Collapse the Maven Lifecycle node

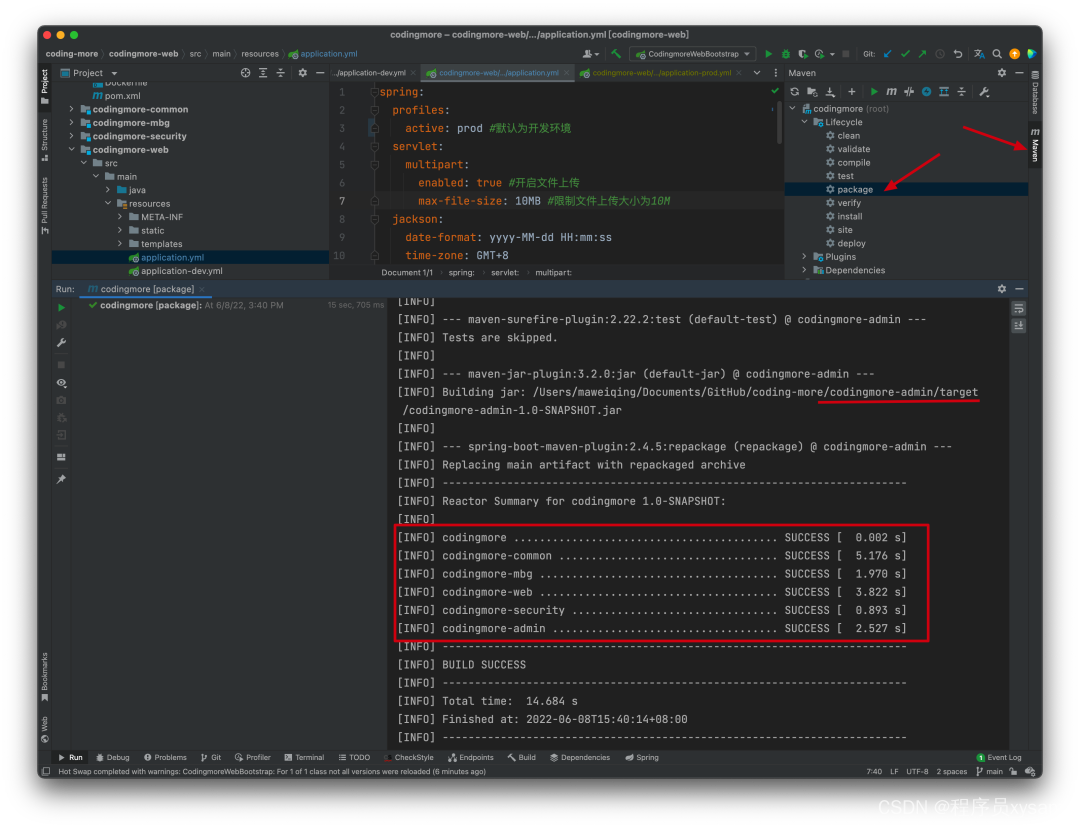(x=804, y=122)
